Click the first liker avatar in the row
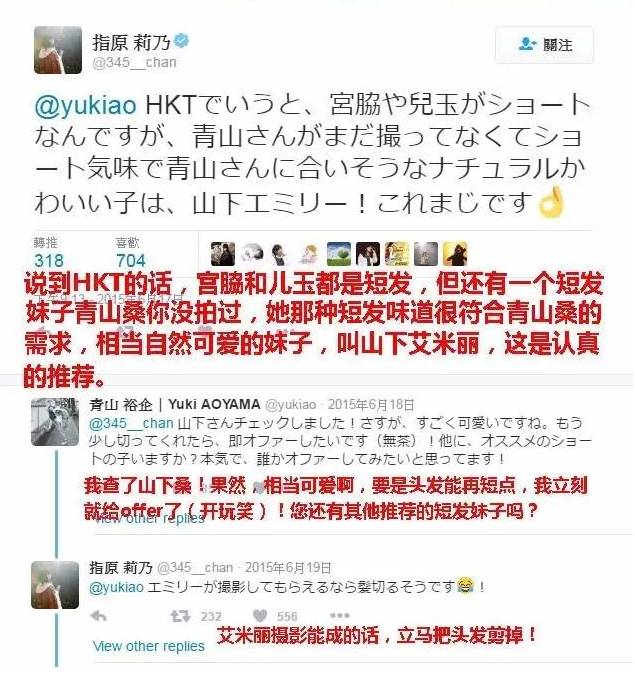 [223, 254]
